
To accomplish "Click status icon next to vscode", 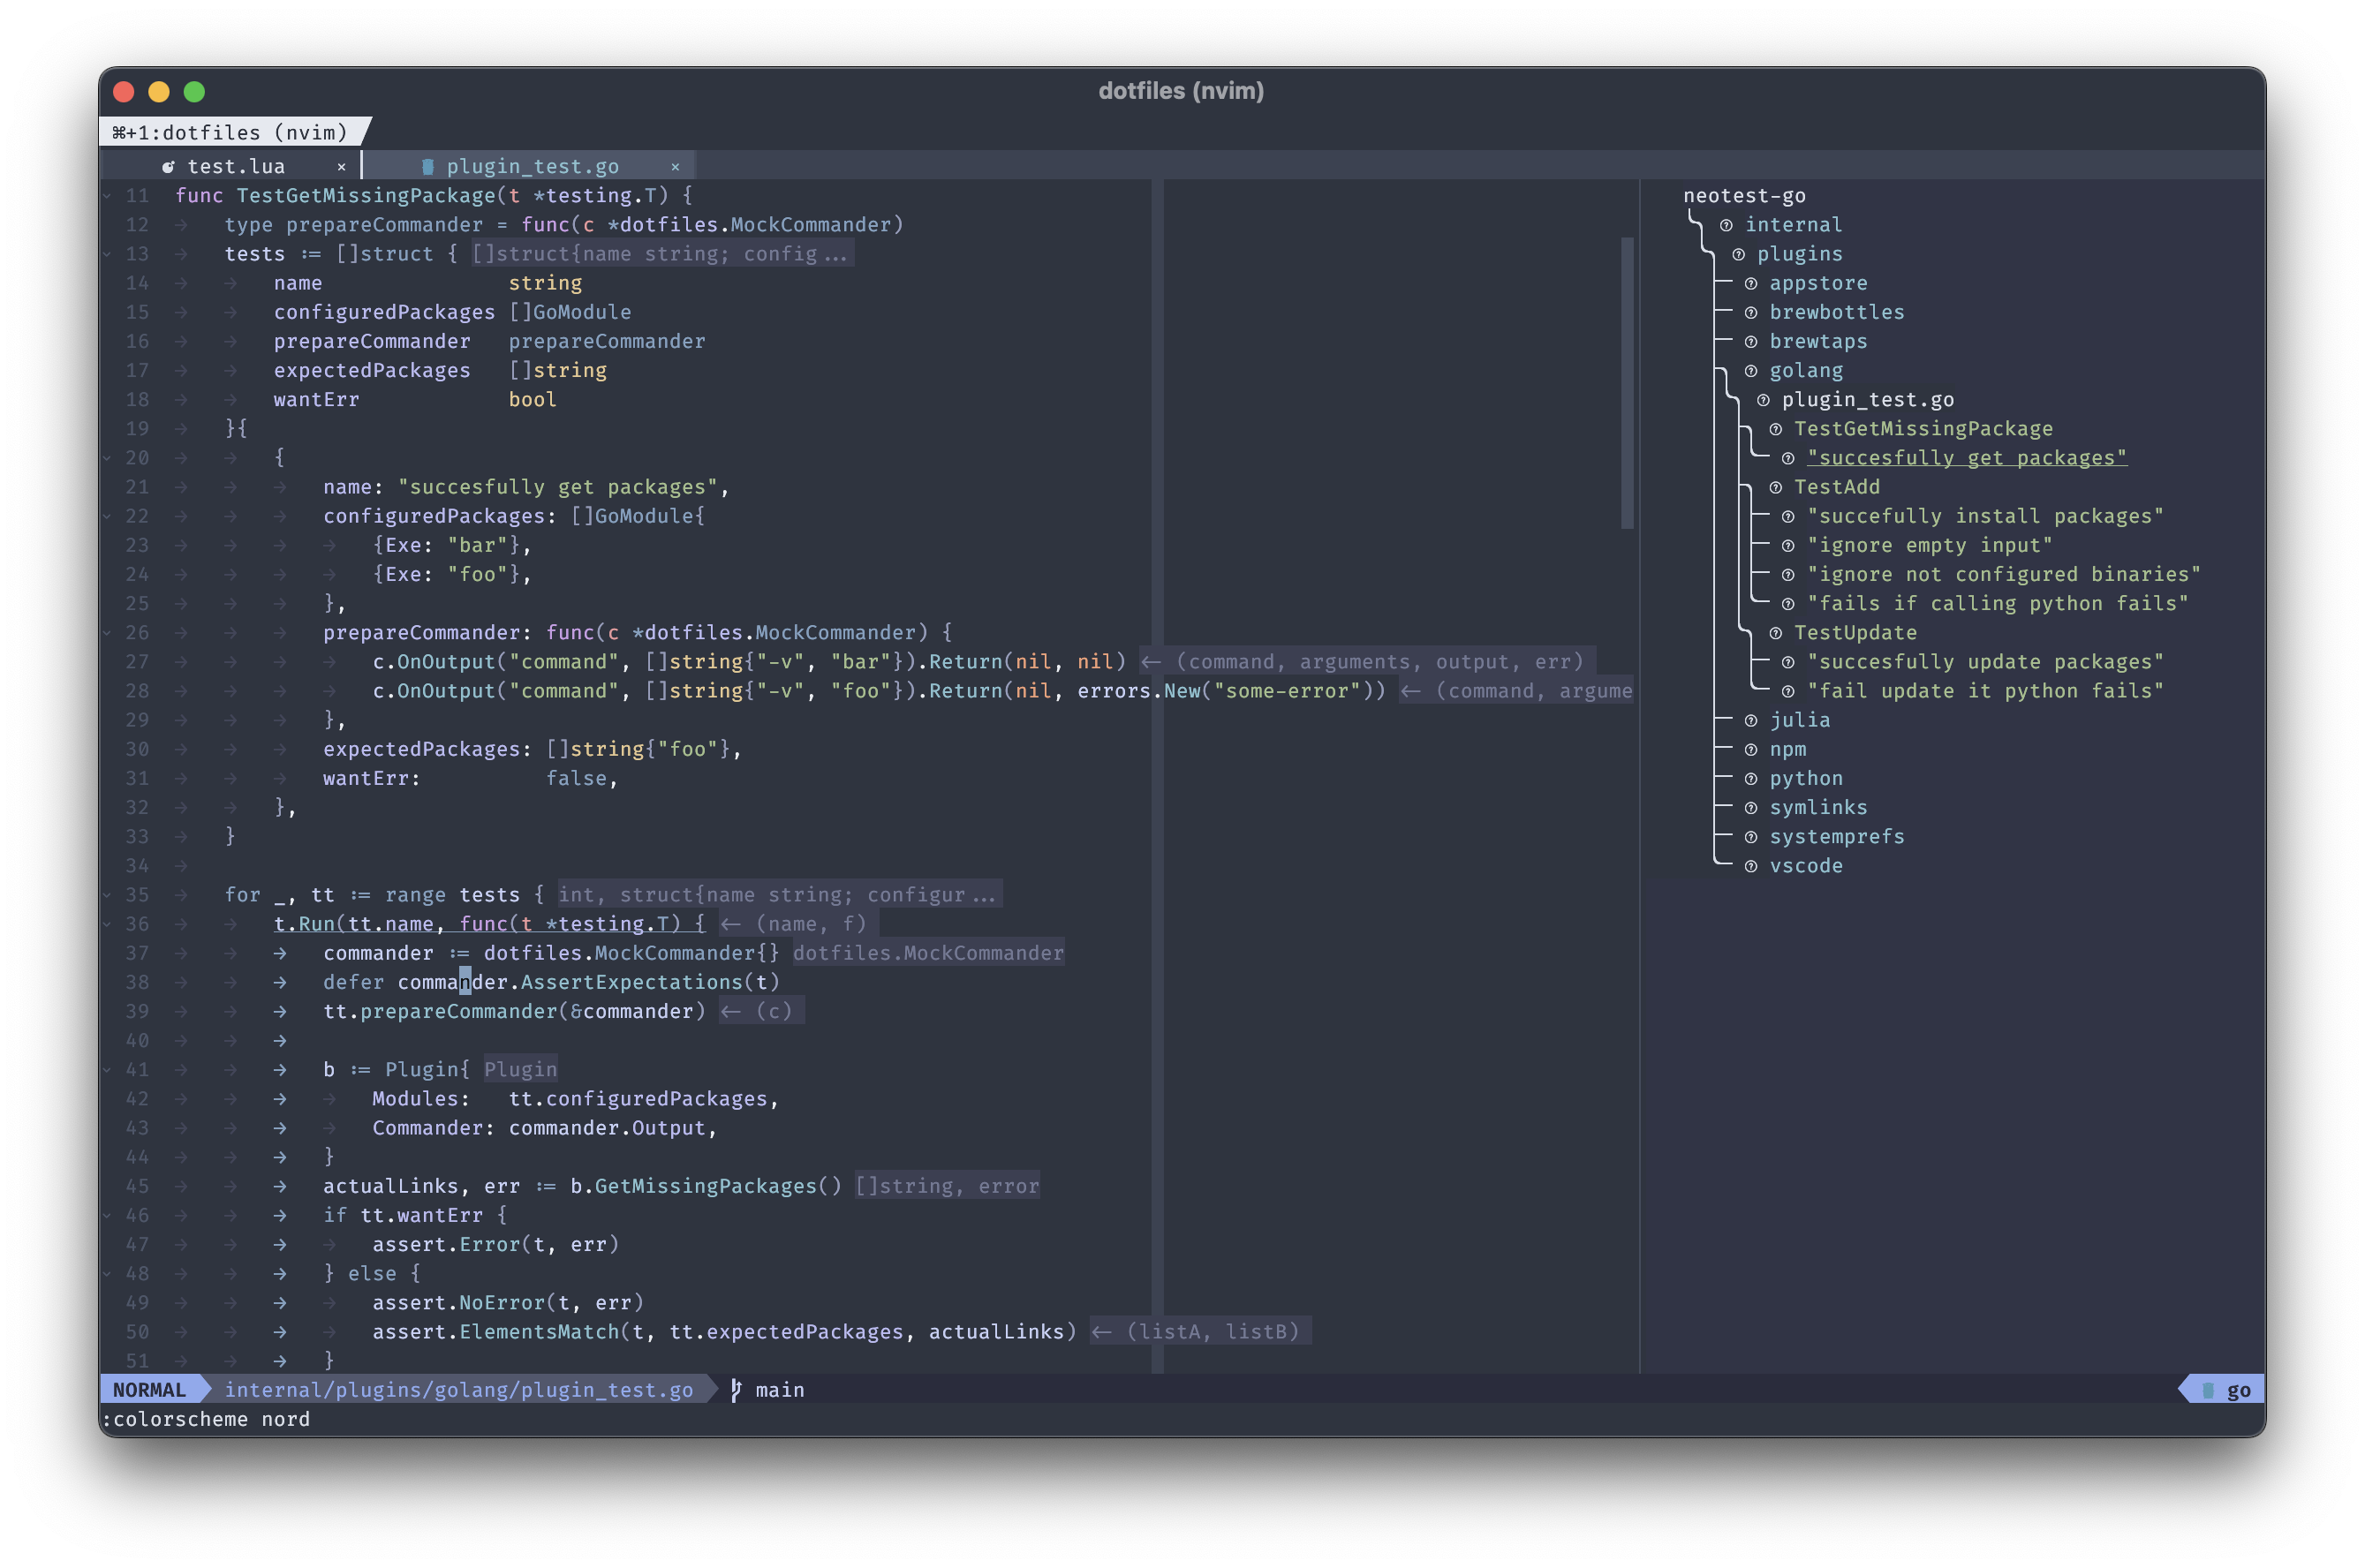I will tap(1750, 867).
